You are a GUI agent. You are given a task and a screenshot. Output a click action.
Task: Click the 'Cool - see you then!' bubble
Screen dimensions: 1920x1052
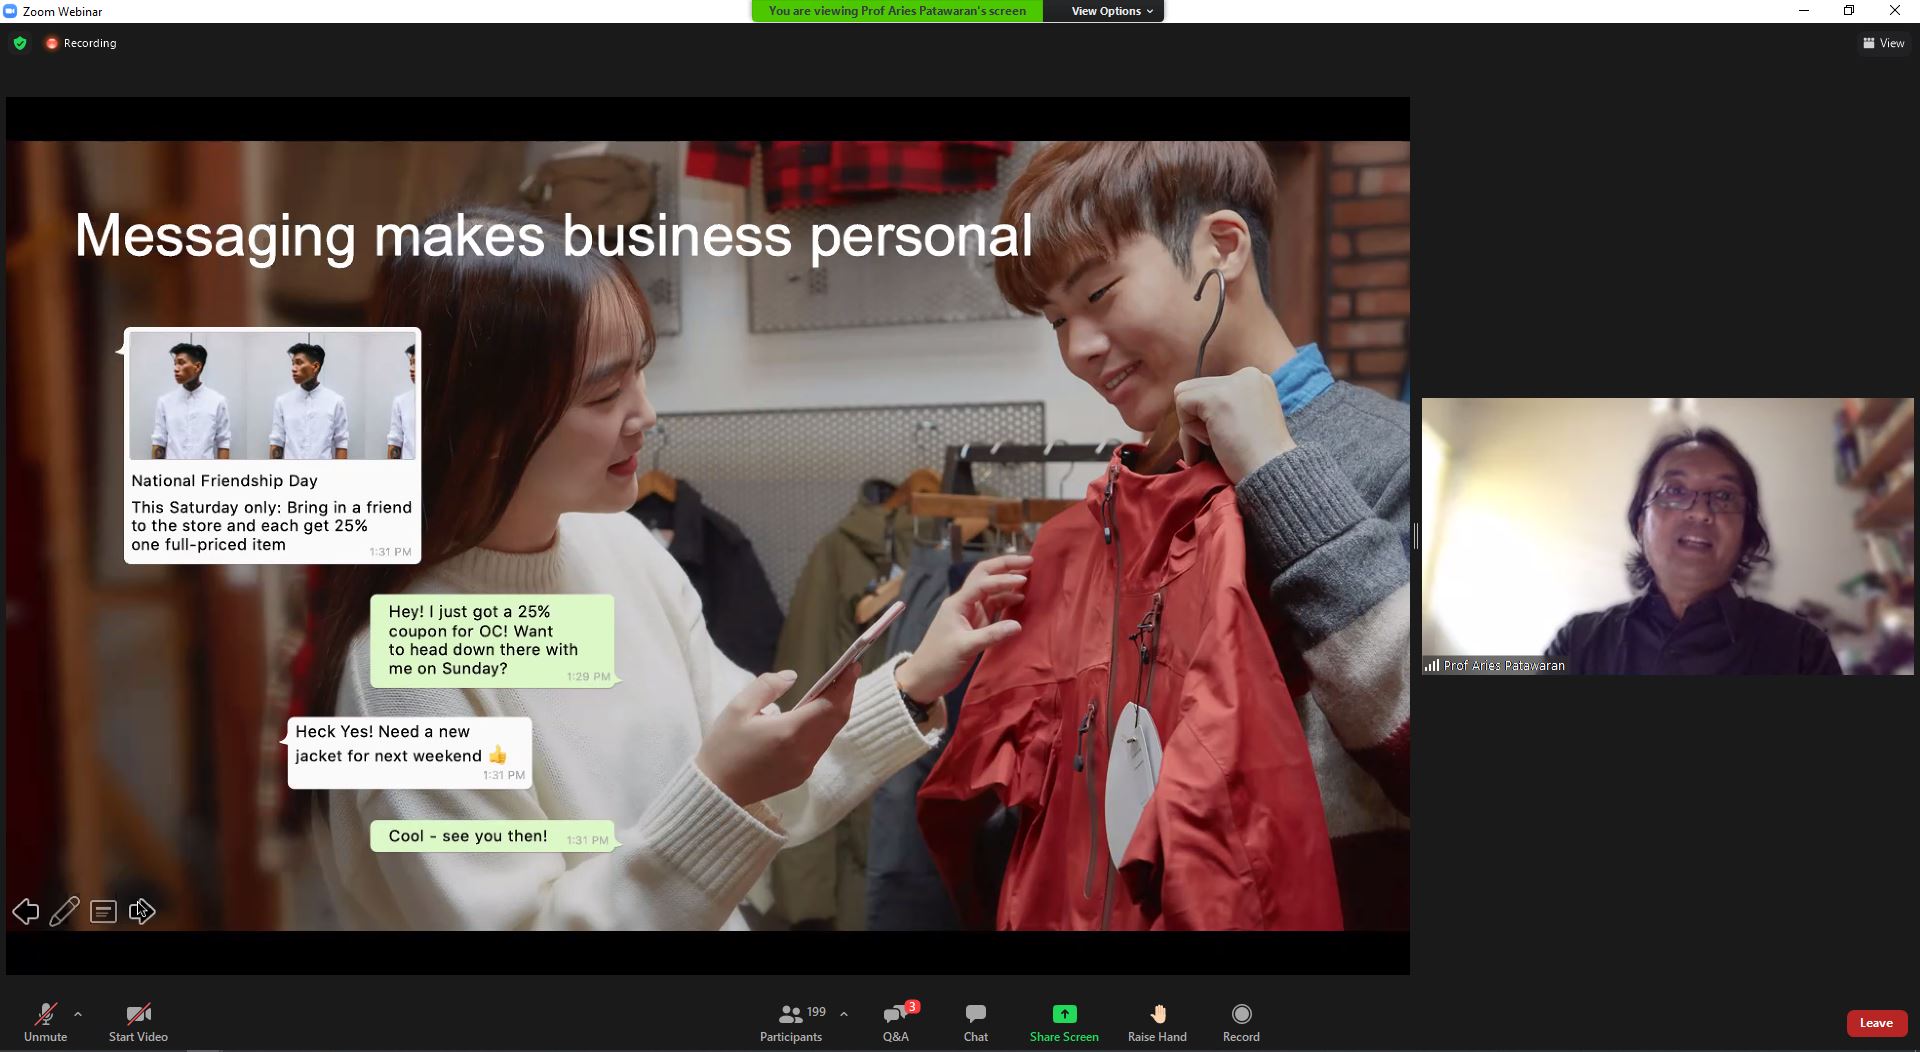coord(492,837)
